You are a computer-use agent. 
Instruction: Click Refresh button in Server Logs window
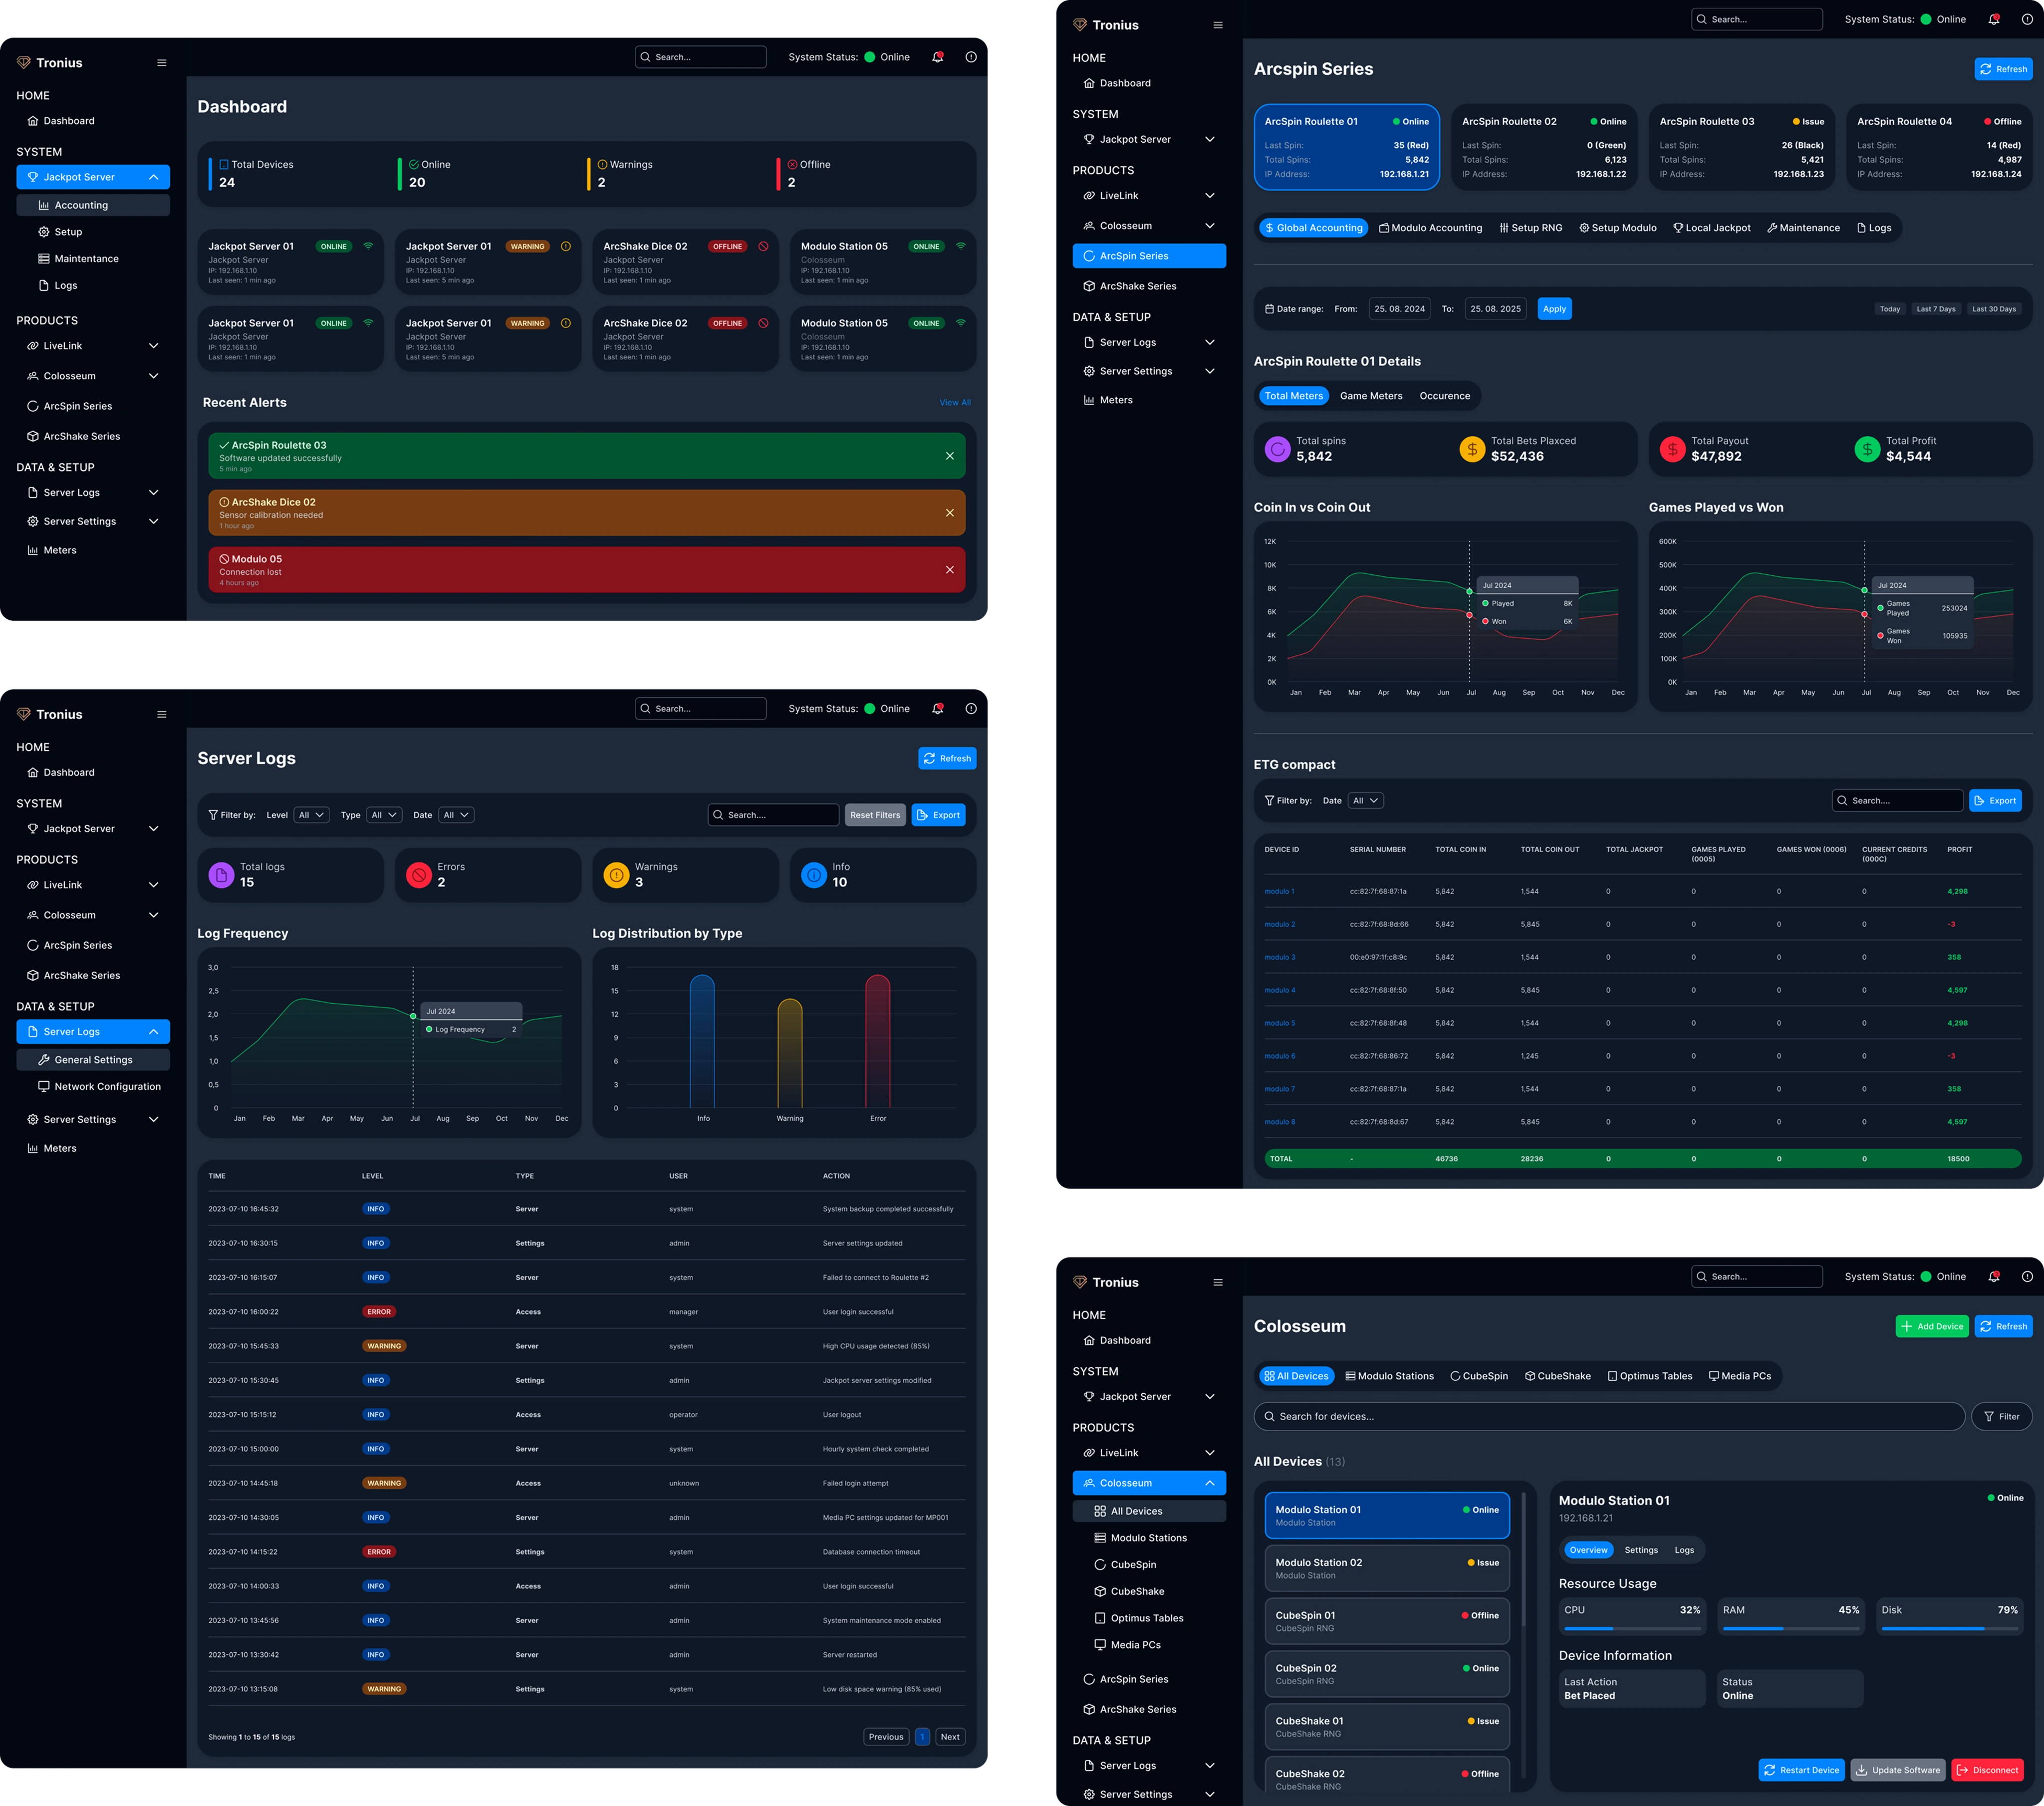point(947,758)
